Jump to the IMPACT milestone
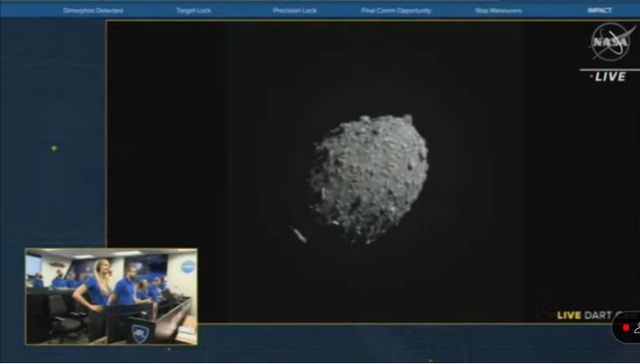The height and width of the screenshot is (364, 640). [600, 11]
